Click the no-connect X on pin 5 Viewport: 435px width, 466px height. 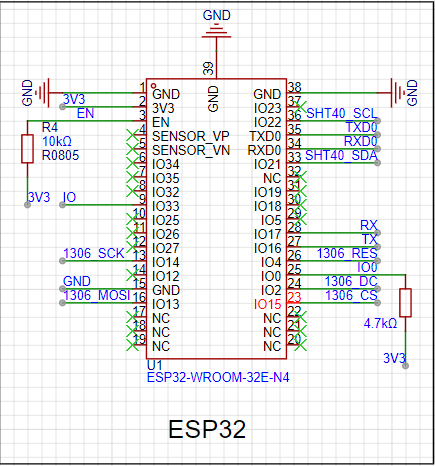132,149
